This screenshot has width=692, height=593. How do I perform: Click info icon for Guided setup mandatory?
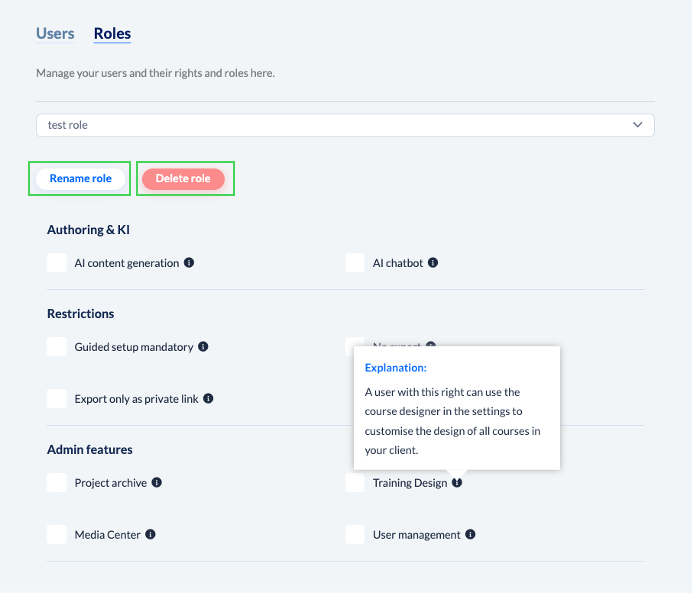pos(203,347)
